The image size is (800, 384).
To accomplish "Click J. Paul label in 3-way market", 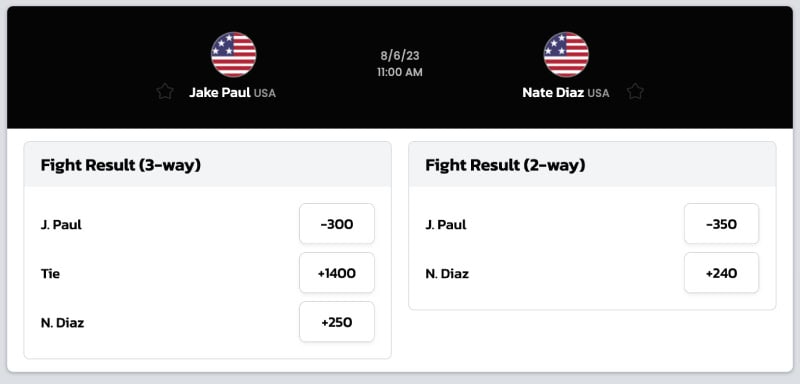I will (x=61, y=224).
